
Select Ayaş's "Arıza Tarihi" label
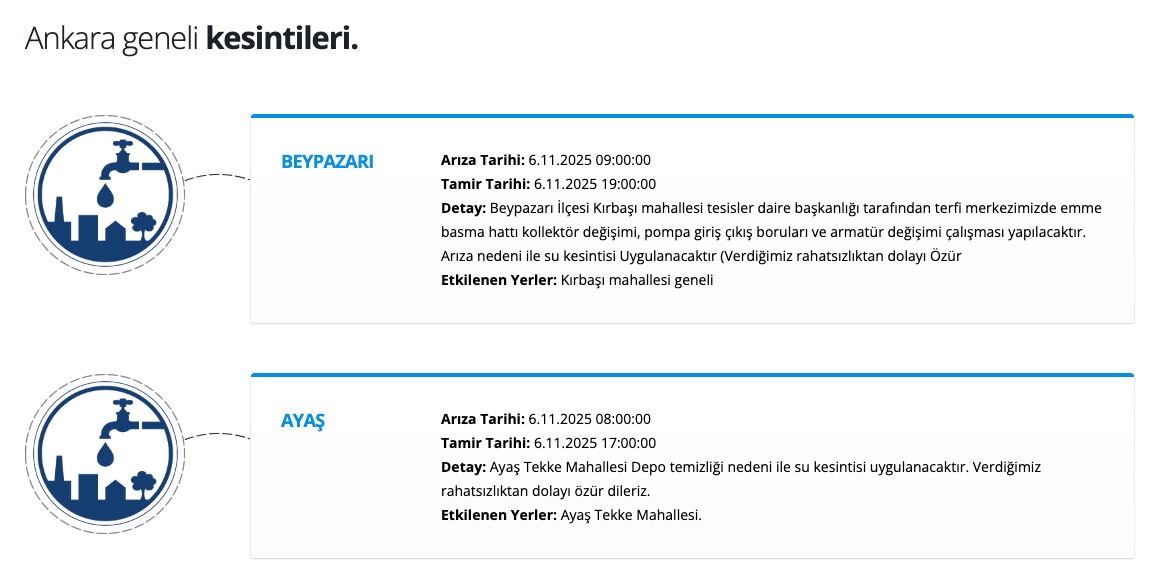(x=482, y=419)
